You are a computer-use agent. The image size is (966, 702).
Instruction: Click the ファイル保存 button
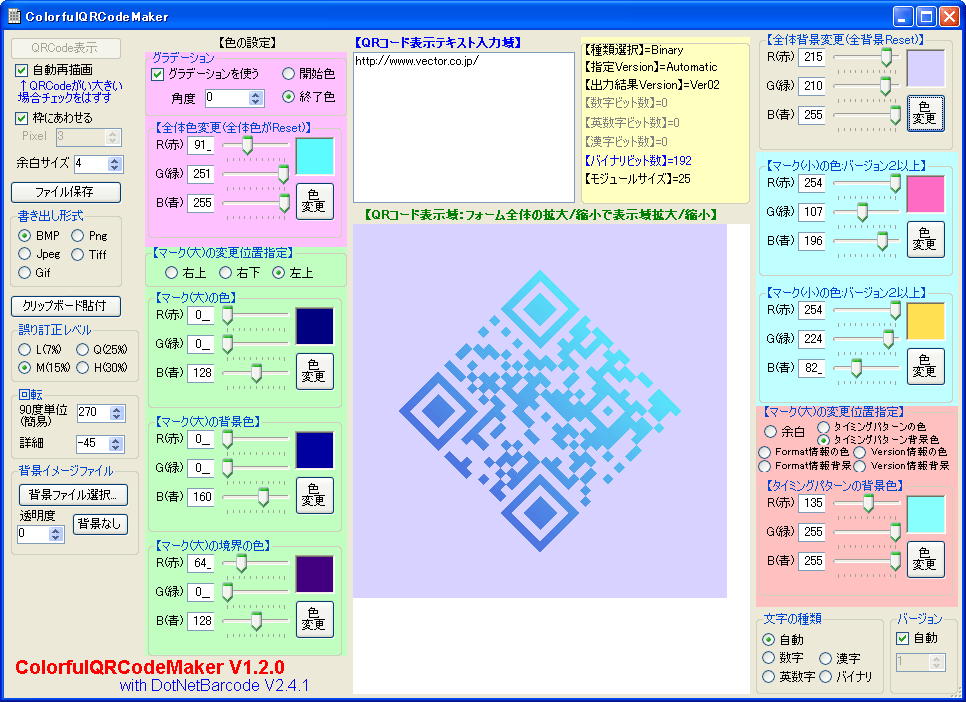[x=65, y=192]
